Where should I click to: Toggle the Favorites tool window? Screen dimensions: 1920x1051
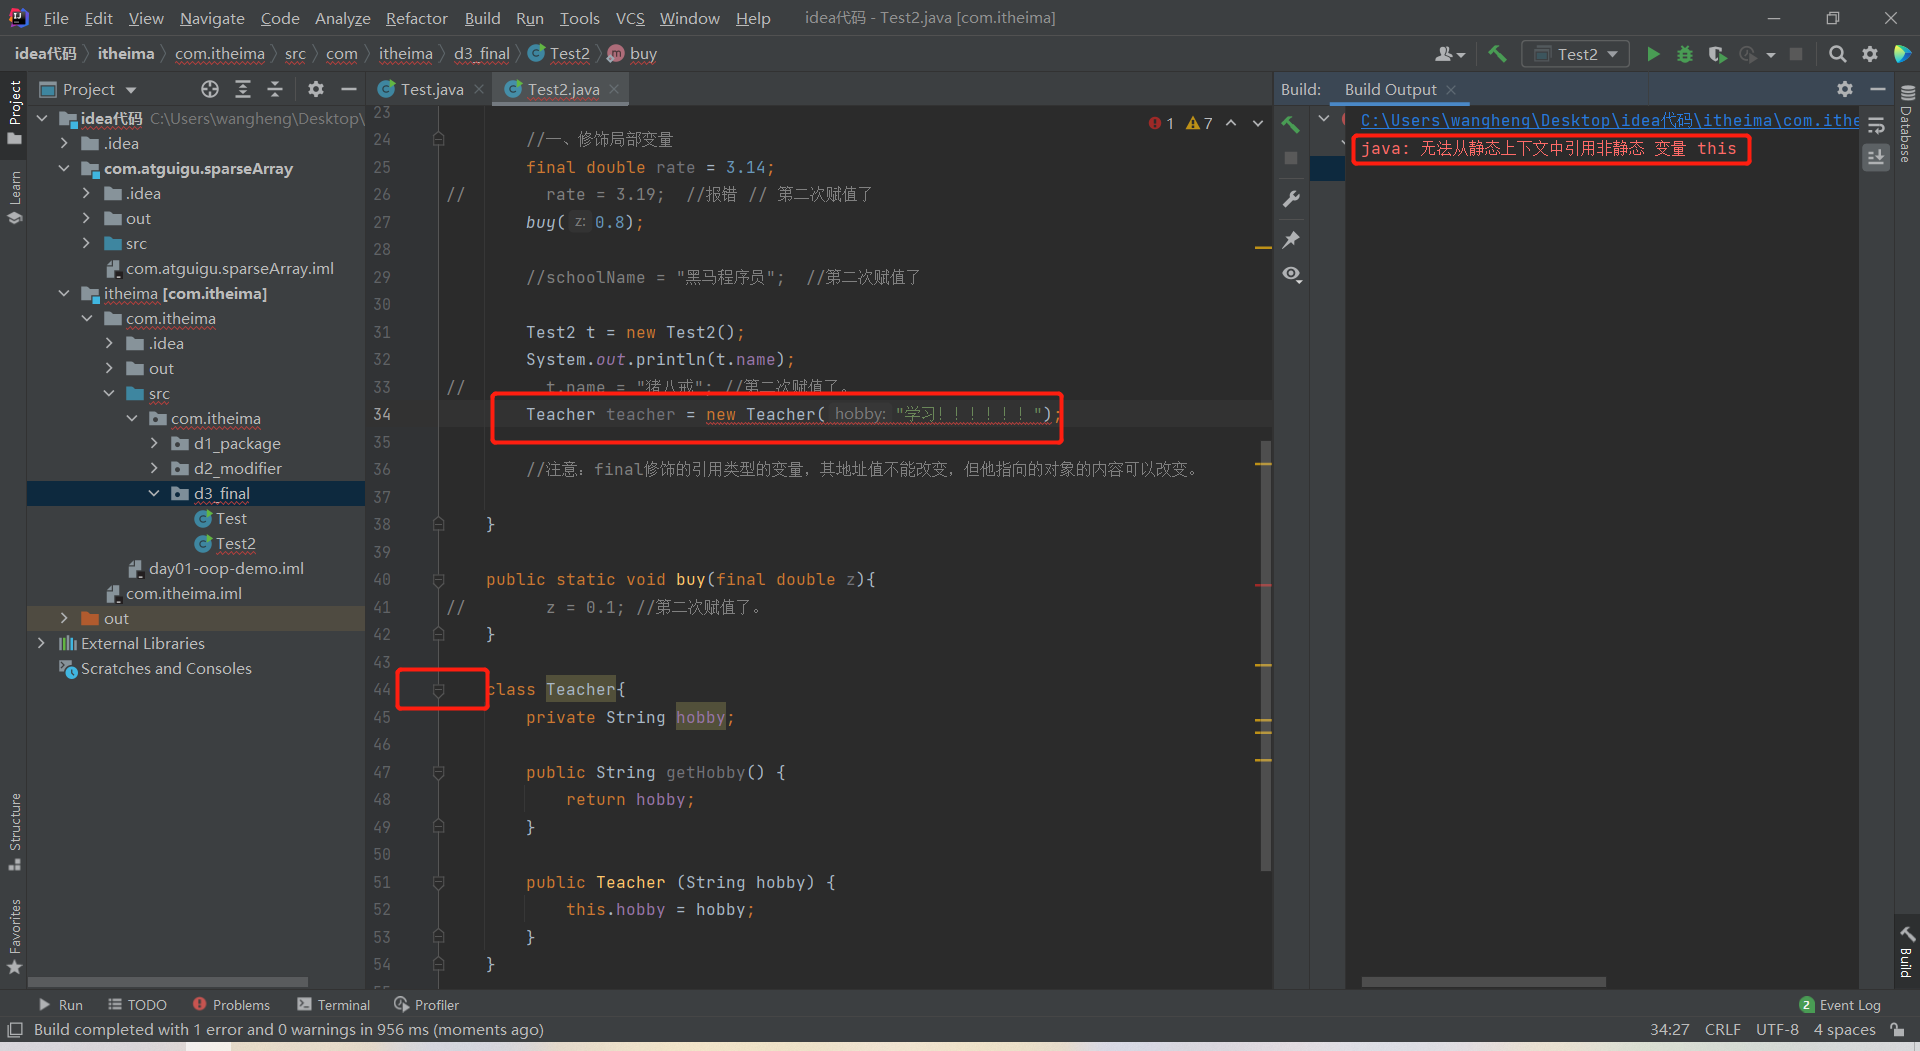(15, 936)
